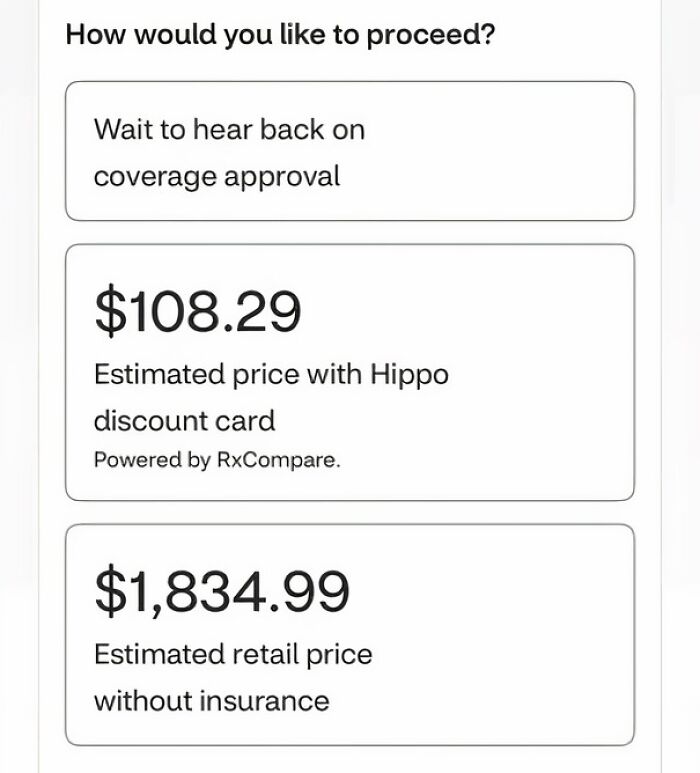Select Wait to hear back on coverage approval
This screenshot has width=700, height=773.
point(350,151)
